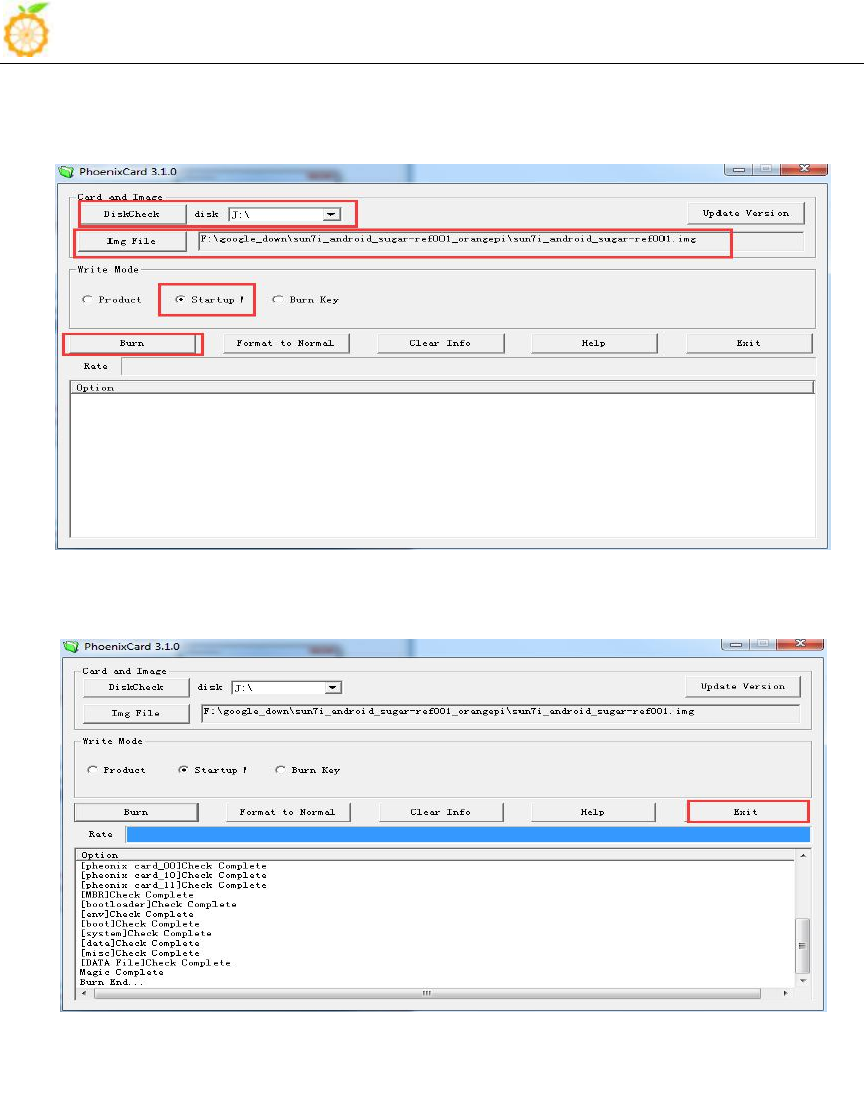Click Format to Normal in the upper window
The height and width of the screenshot is (1100, 864).
(285, 343)
